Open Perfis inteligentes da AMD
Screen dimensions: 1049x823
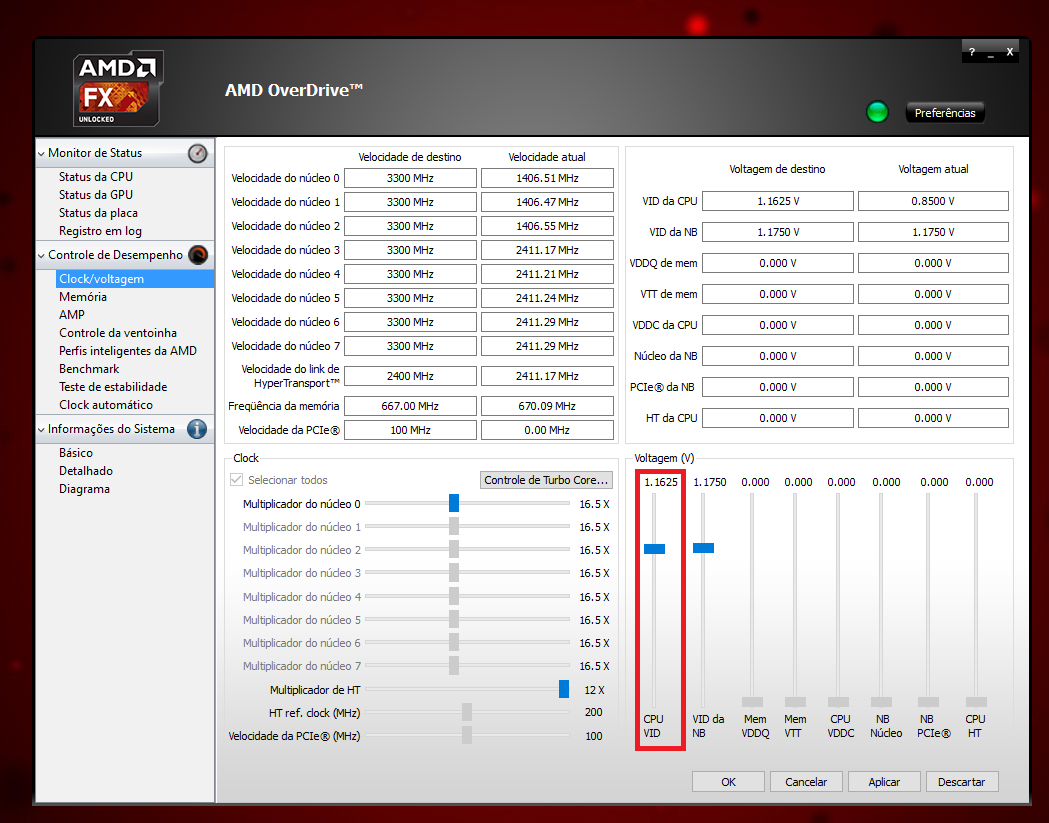point(128,351)
